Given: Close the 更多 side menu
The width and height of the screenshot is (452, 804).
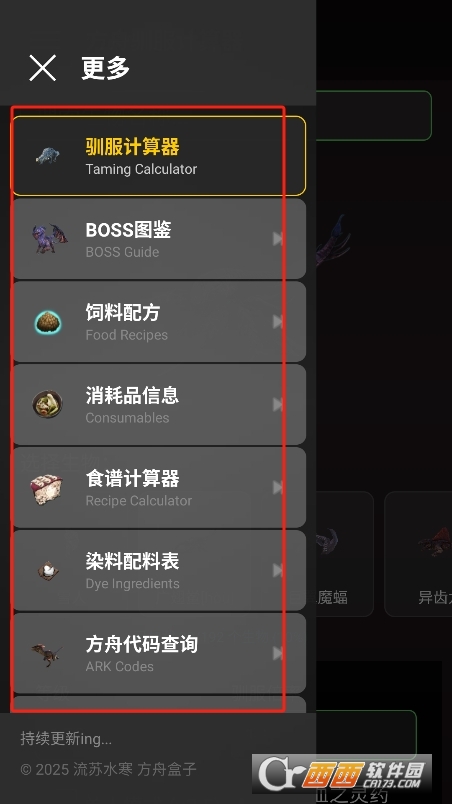Looking at the screenshot, I should coord(43,68).
